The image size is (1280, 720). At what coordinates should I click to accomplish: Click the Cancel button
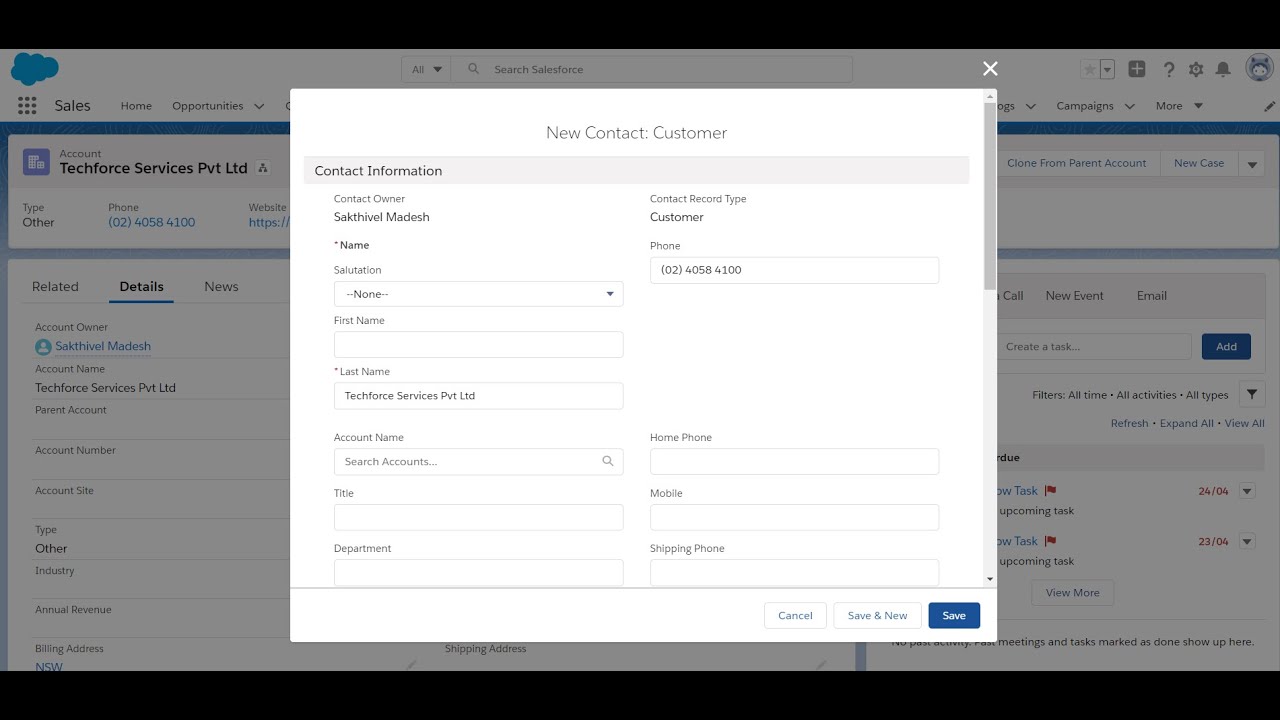pos(795,615)
